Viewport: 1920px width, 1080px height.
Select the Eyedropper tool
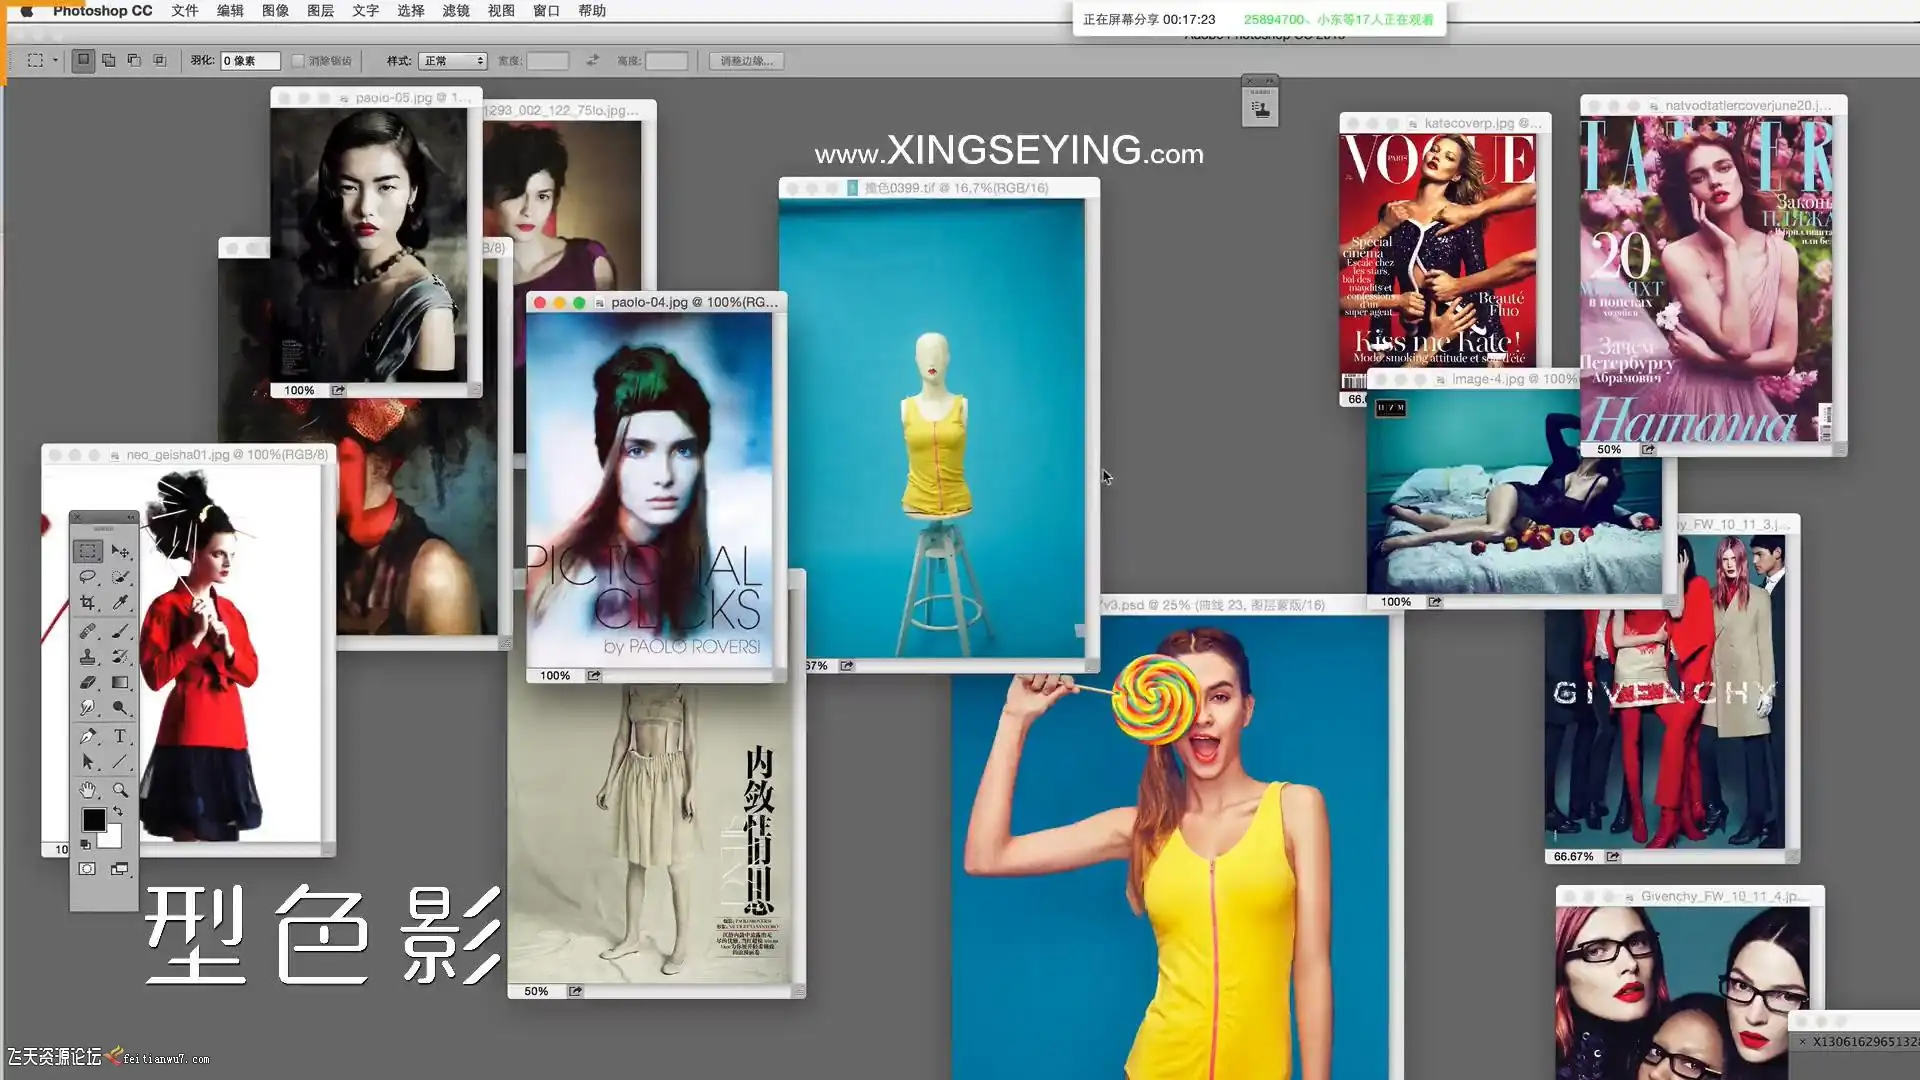(120, 603)
